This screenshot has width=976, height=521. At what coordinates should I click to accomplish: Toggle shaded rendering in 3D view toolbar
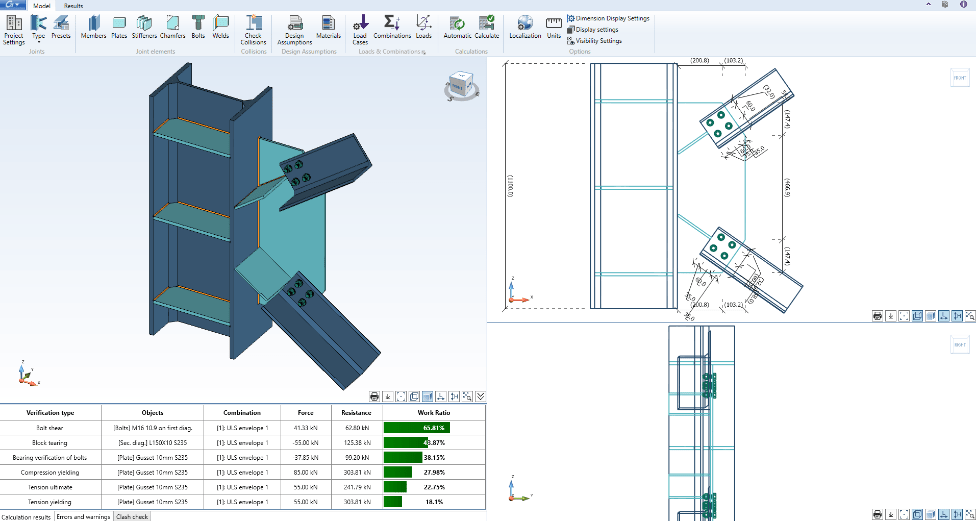[x=427, y=396]
